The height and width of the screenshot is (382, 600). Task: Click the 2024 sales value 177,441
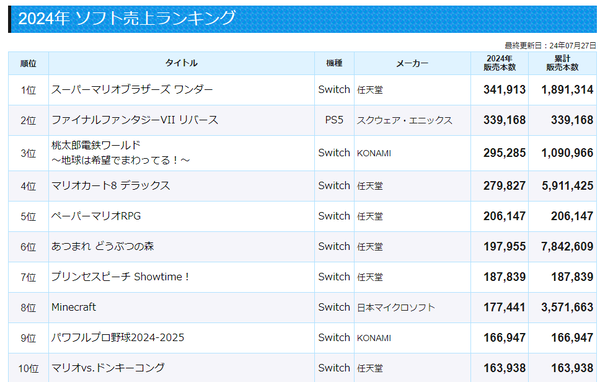pyautogui.click(x=504, y=307)
